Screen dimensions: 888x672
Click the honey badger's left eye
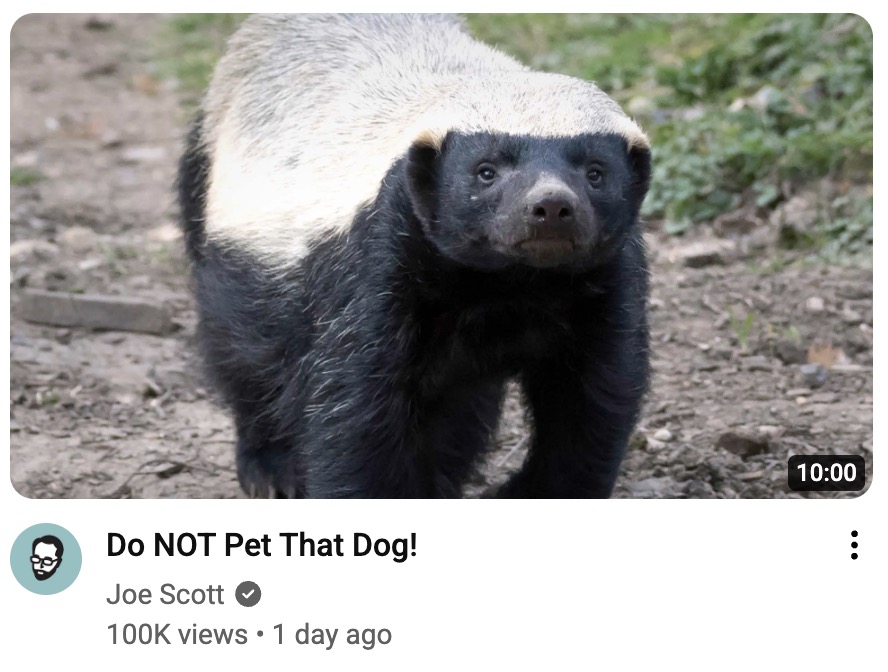[486, 173]
